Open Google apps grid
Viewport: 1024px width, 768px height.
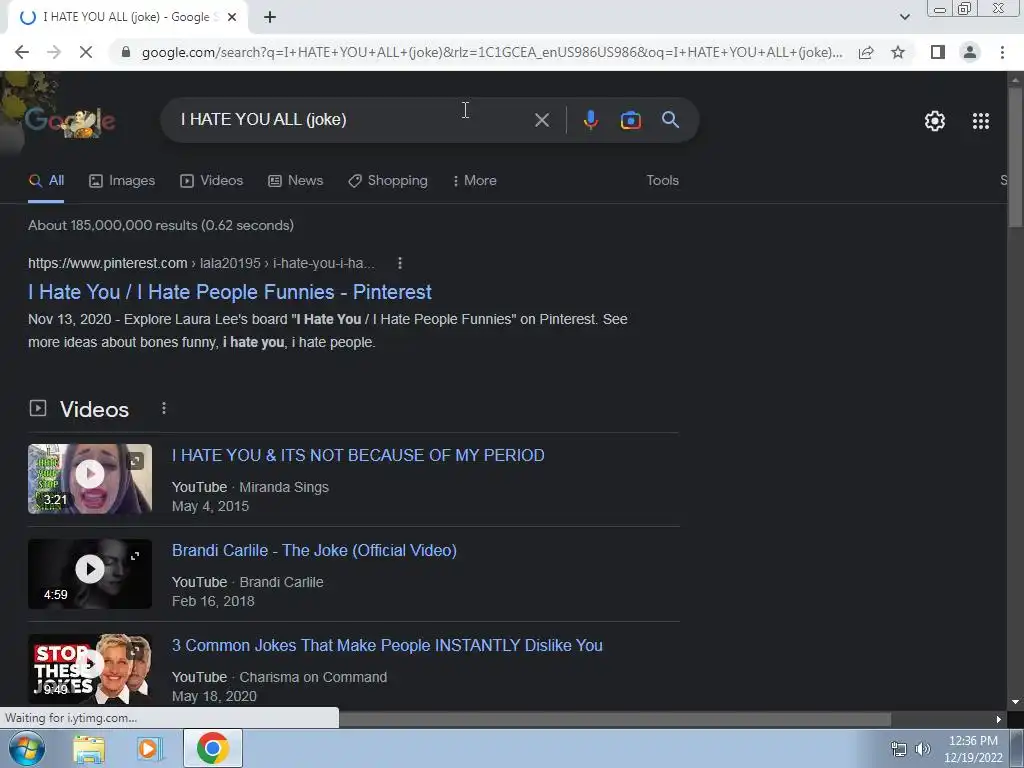pyautogui.click(x=980, y=121)
